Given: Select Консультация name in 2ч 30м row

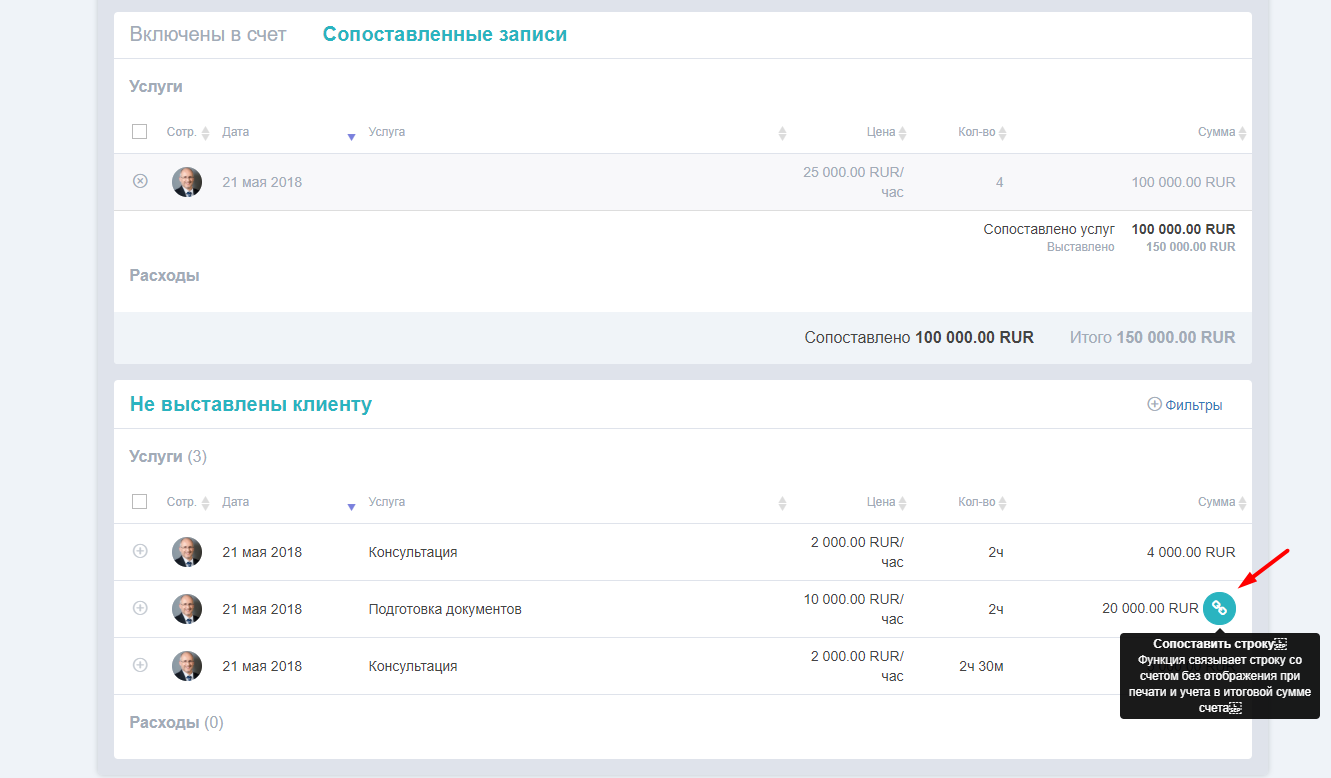Looking at the screenshot, I should [413, 666].
